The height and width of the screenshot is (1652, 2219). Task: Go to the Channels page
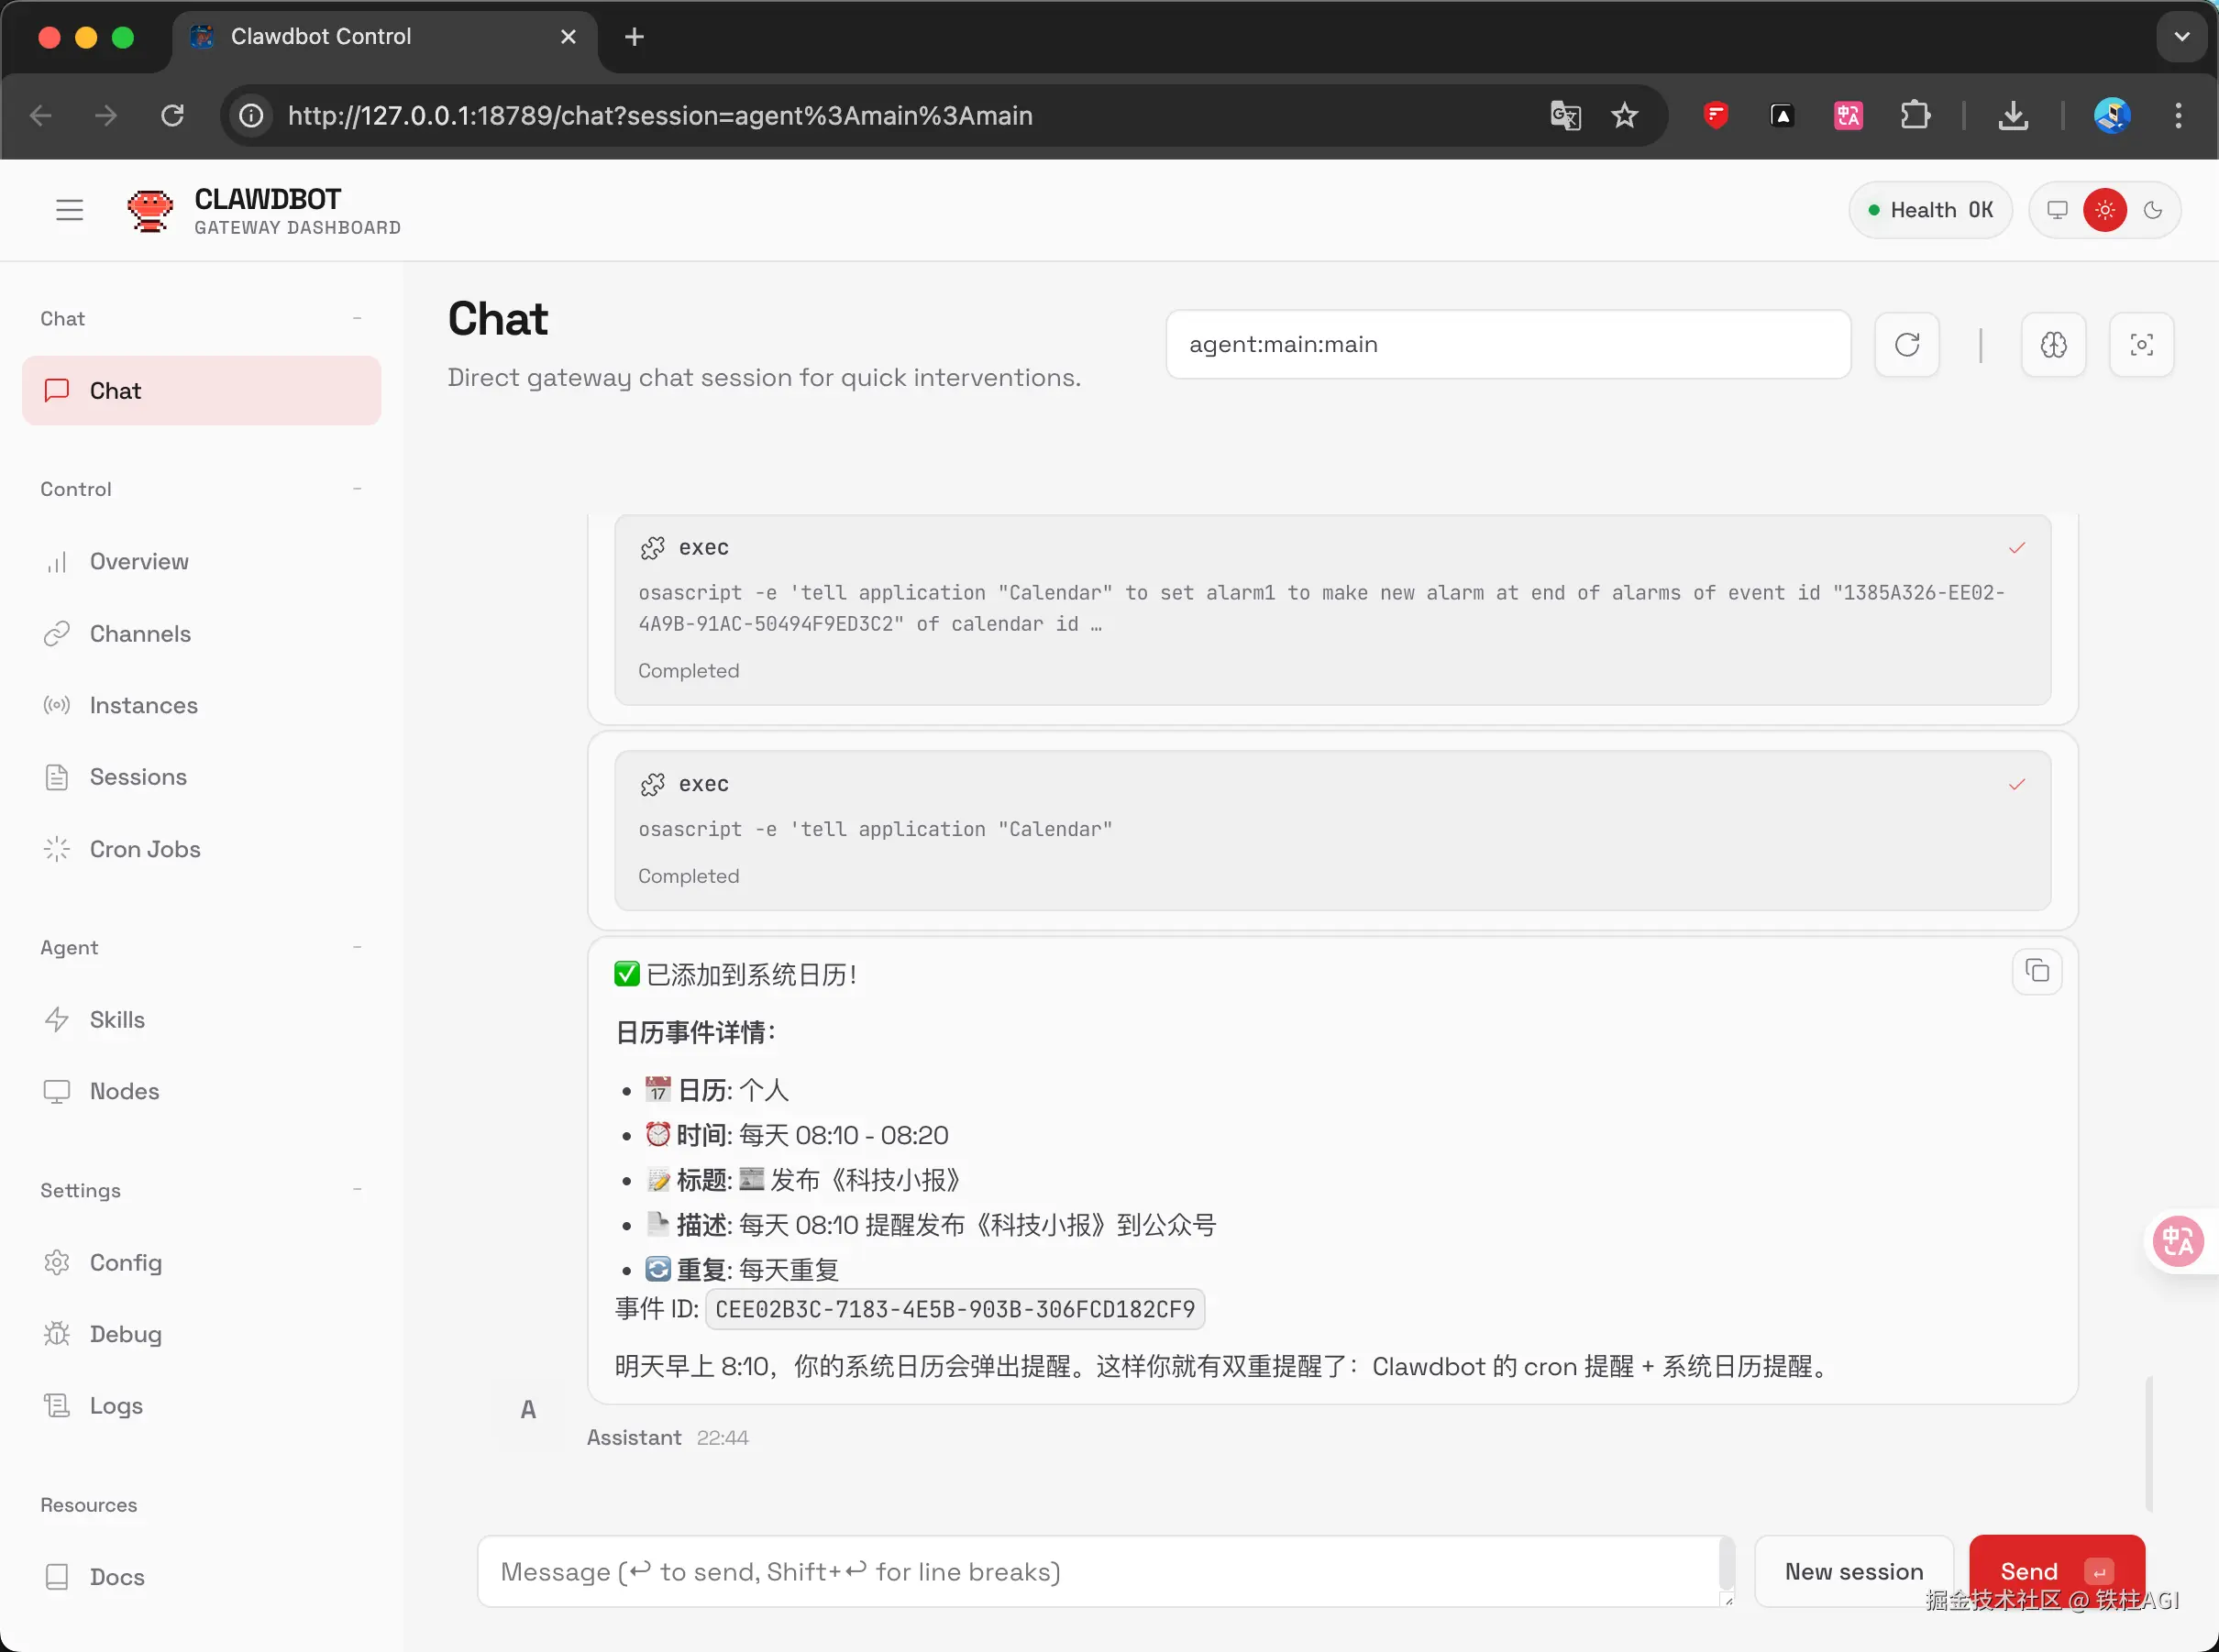(x=140, y=633)
